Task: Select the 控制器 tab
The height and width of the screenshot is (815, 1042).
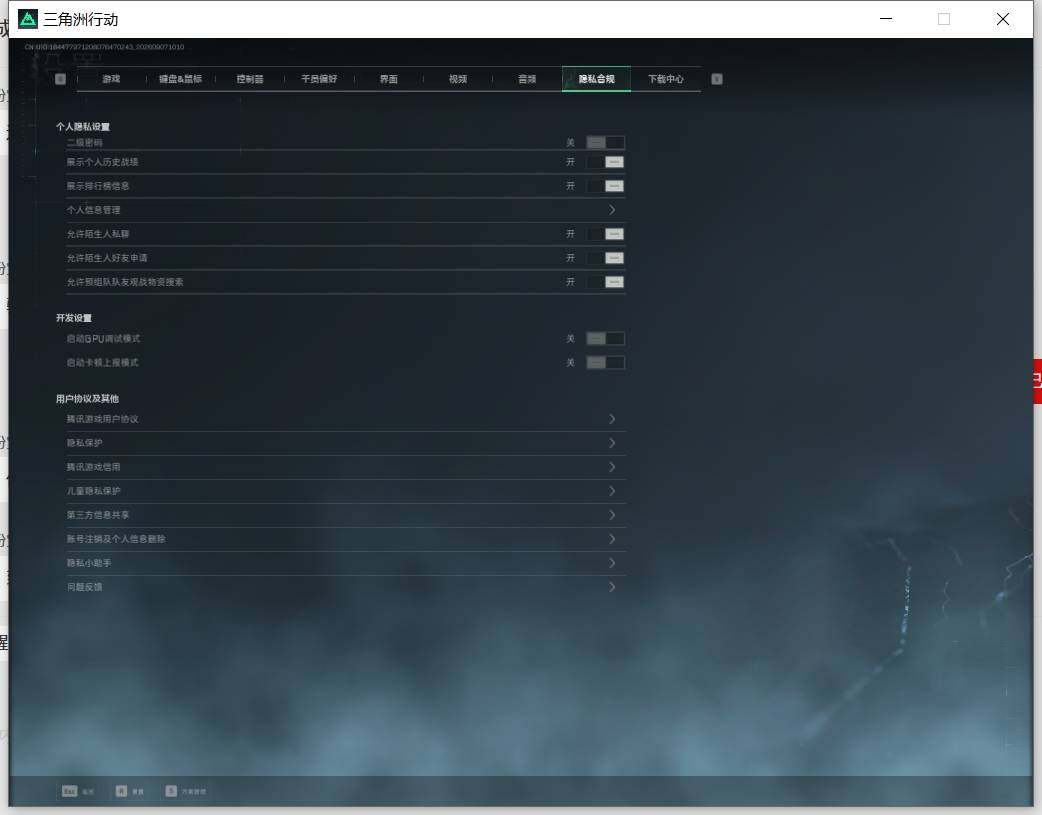Action: coord(250,79)
